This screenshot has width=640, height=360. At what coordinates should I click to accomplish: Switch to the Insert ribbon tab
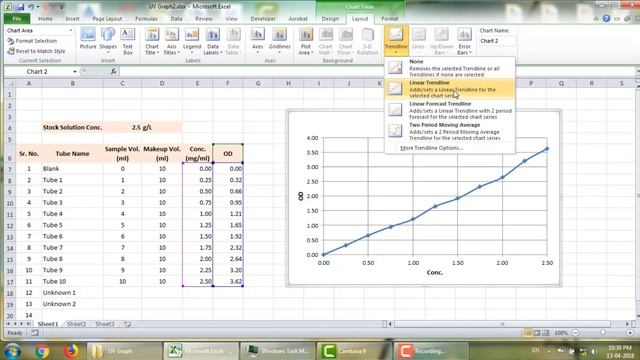click(x=72, y=19)
